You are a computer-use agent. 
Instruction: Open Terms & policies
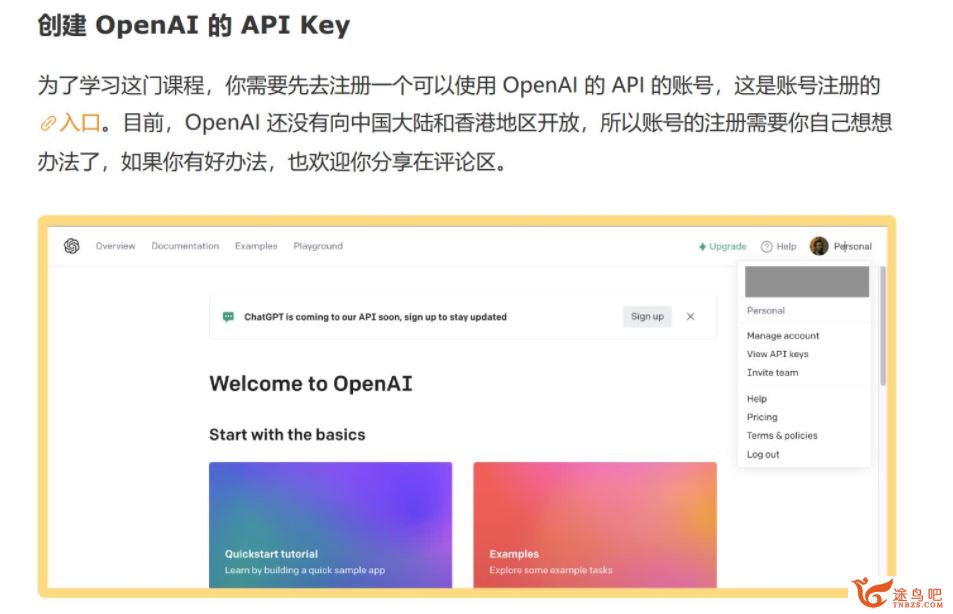click(x=782, y=435)
